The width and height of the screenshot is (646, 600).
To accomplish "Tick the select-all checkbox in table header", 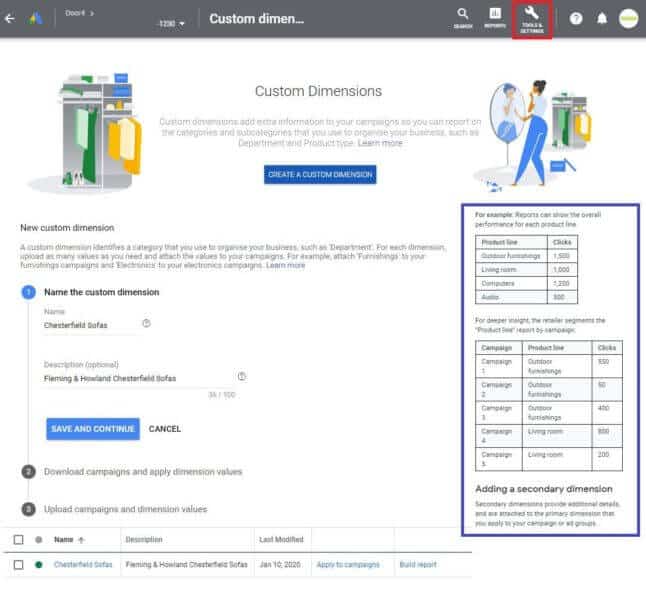I will pos(19,540).
